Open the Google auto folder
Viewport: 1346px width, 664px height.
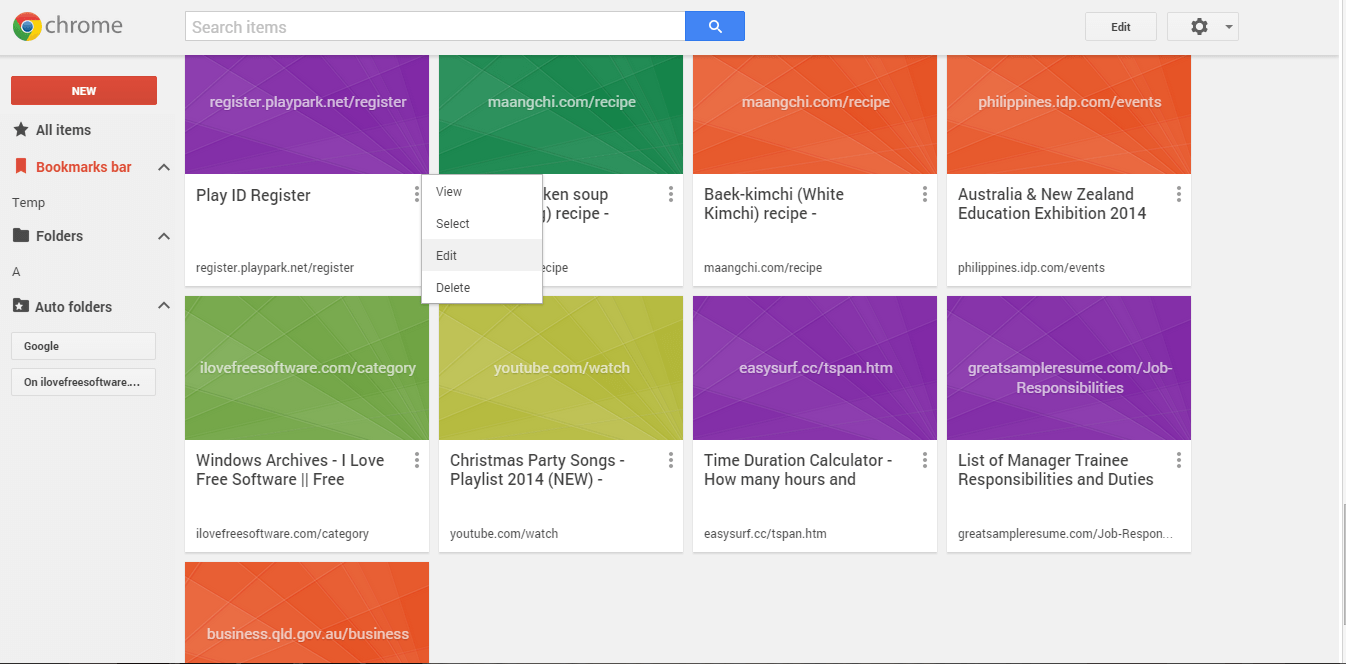coord(83,346)
